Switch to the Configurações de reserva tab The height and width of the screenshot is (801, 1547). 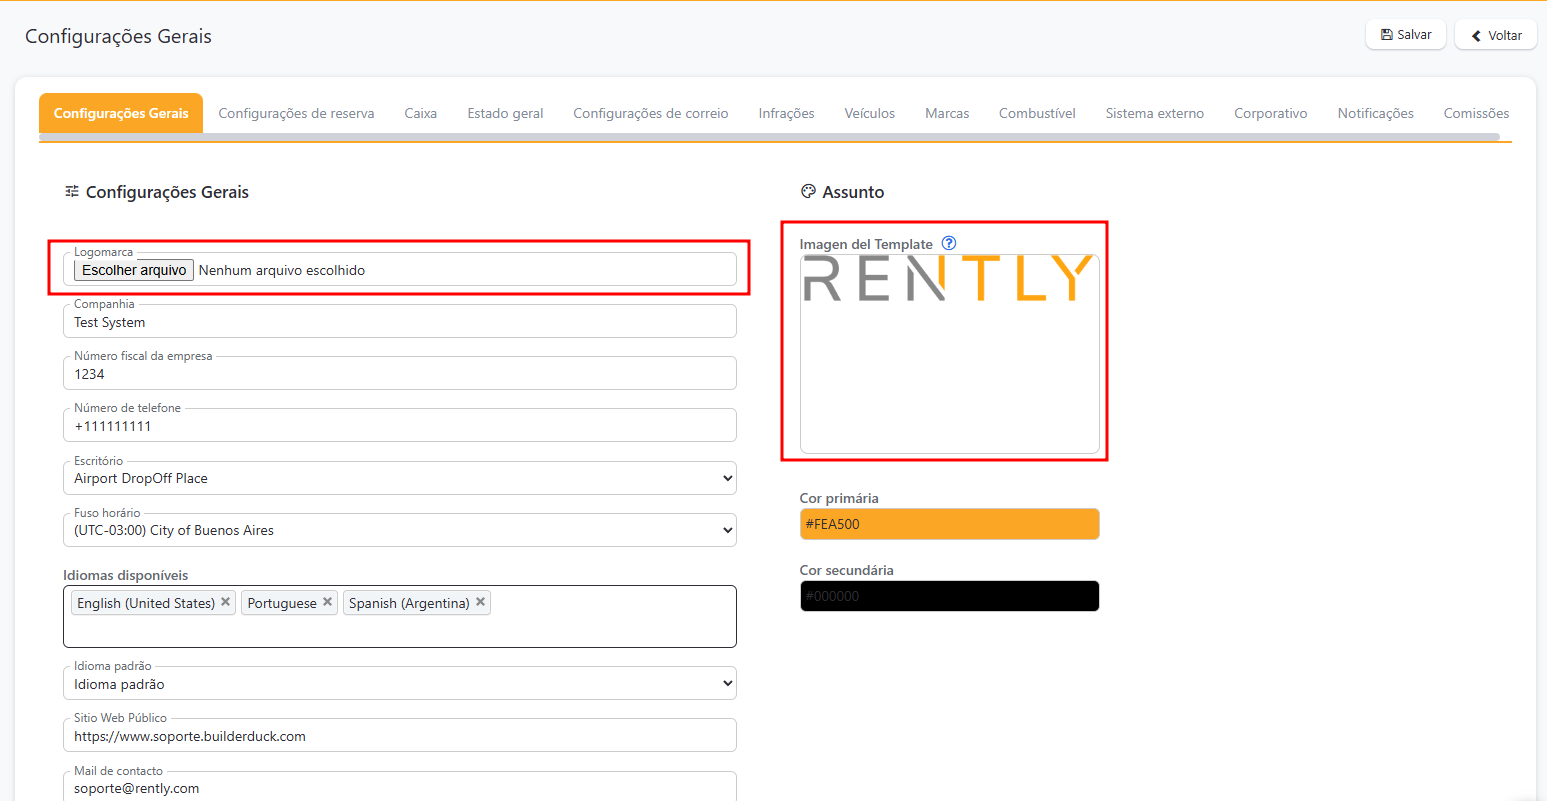296,113
